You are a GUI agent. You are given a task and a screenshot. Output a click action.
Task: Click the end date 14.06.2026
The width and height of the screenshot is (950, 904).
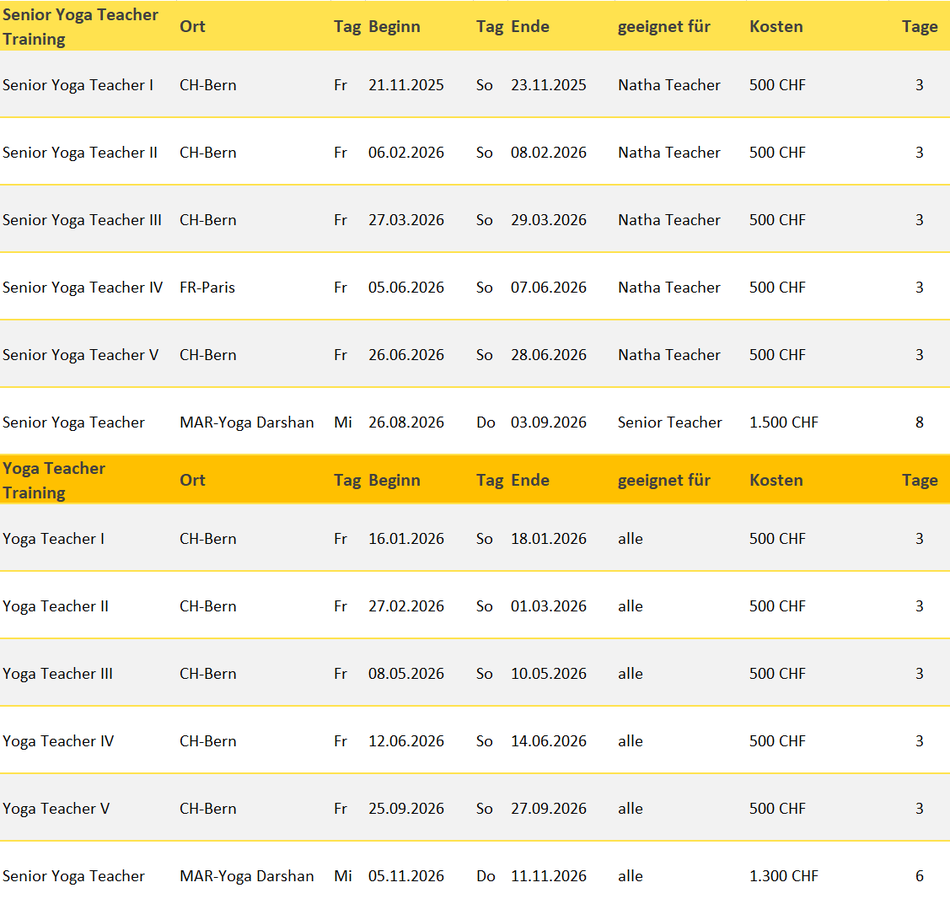point(548,742)
